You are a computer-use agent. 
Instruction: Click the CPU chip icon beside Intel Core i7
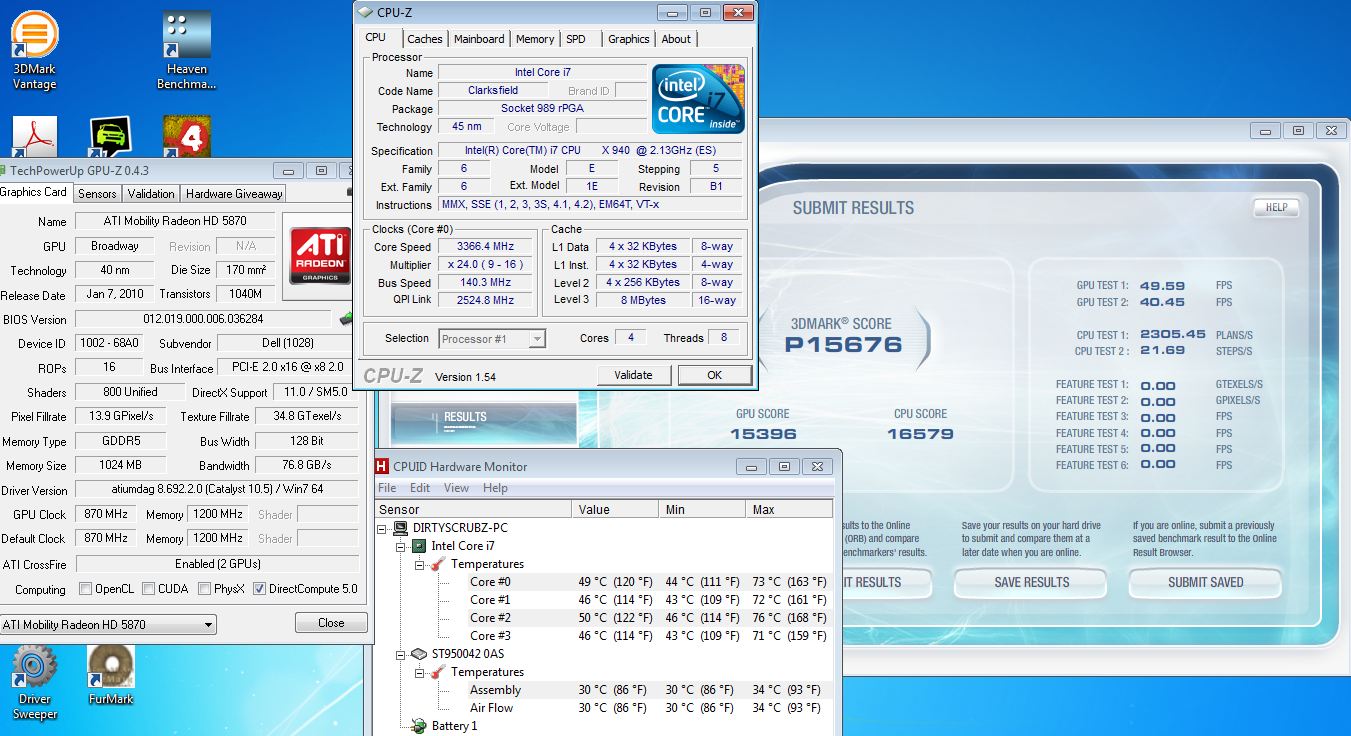tap(420, 546)
